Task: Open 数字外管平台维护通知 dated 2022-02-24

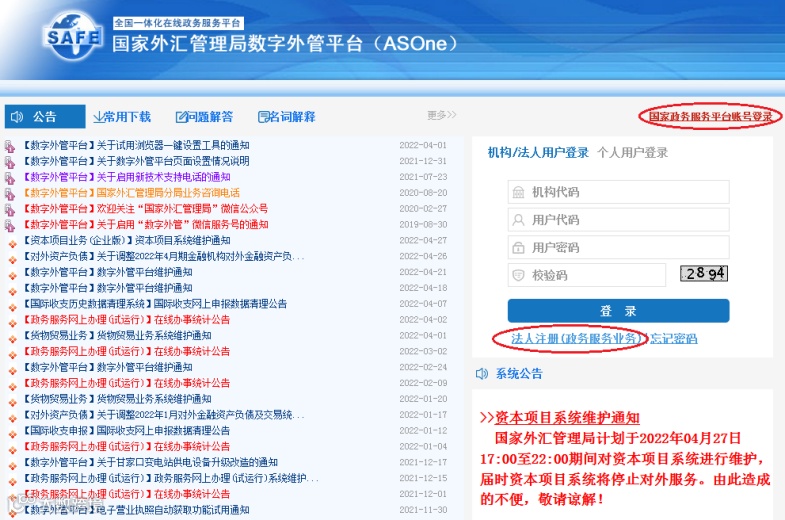Action: [108, 367]
